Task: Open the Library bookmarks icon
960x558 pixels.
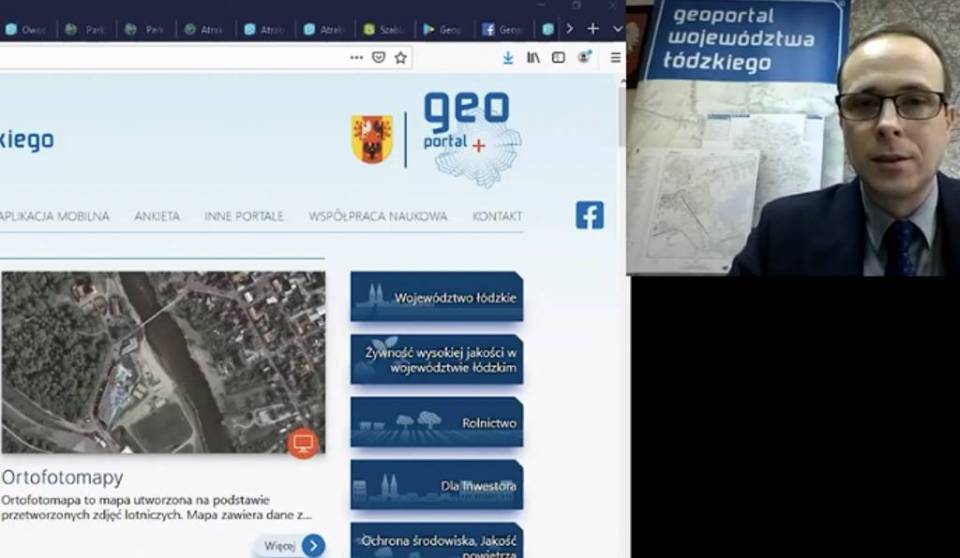Action: point(534,58)
